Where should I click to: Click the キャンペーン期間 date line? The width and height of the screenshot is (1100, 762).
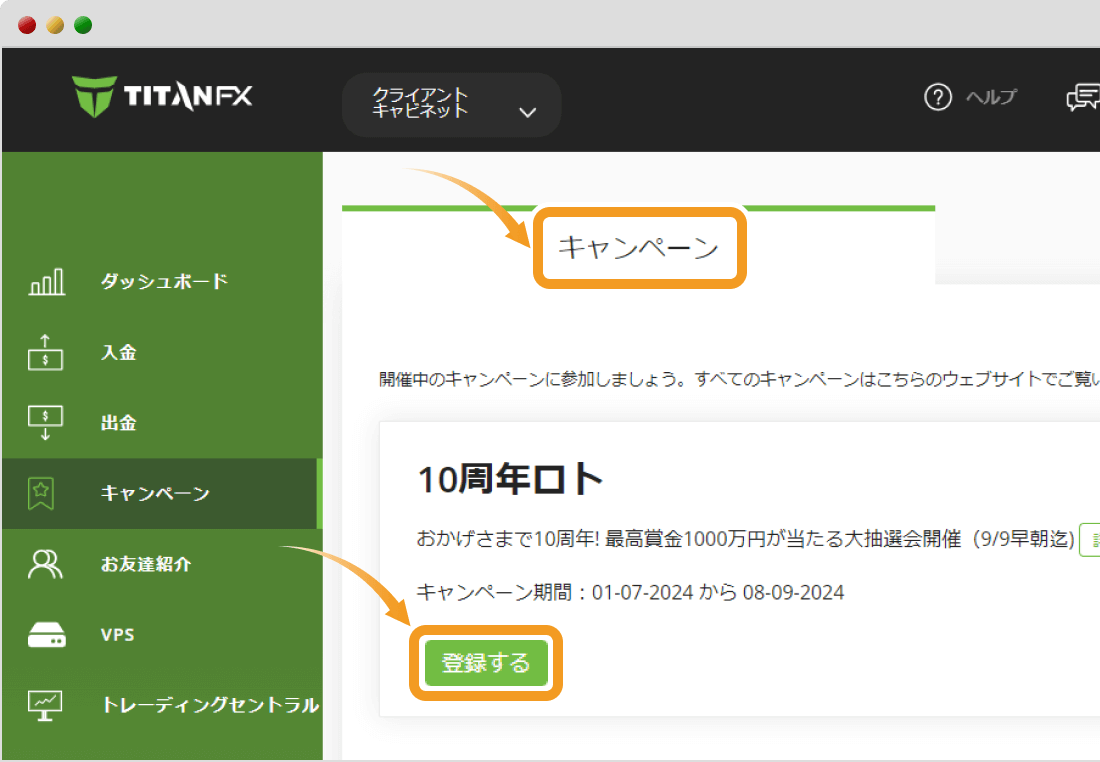click(x=630, y=593)
